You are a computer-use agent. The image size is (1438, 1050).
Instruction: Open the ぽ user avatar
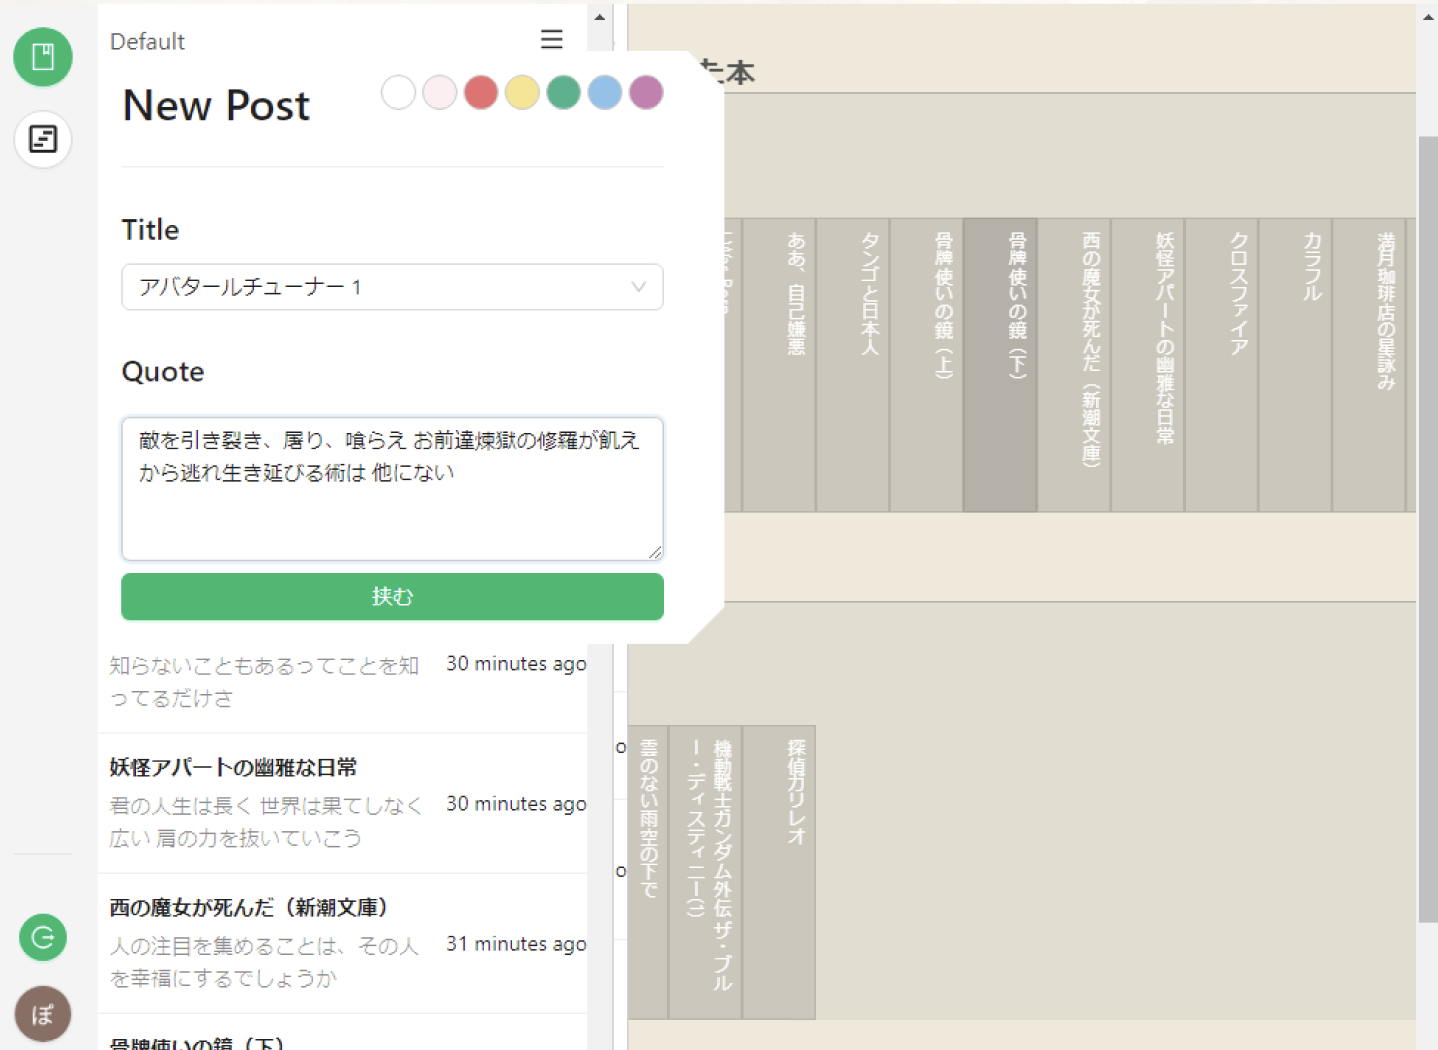43,1014
